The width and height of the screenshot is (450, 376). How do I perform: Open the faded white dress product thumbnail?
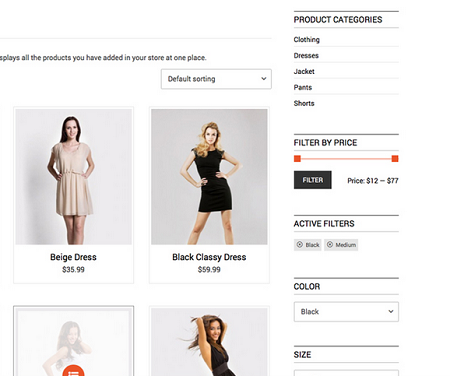(x=74, y=342)
